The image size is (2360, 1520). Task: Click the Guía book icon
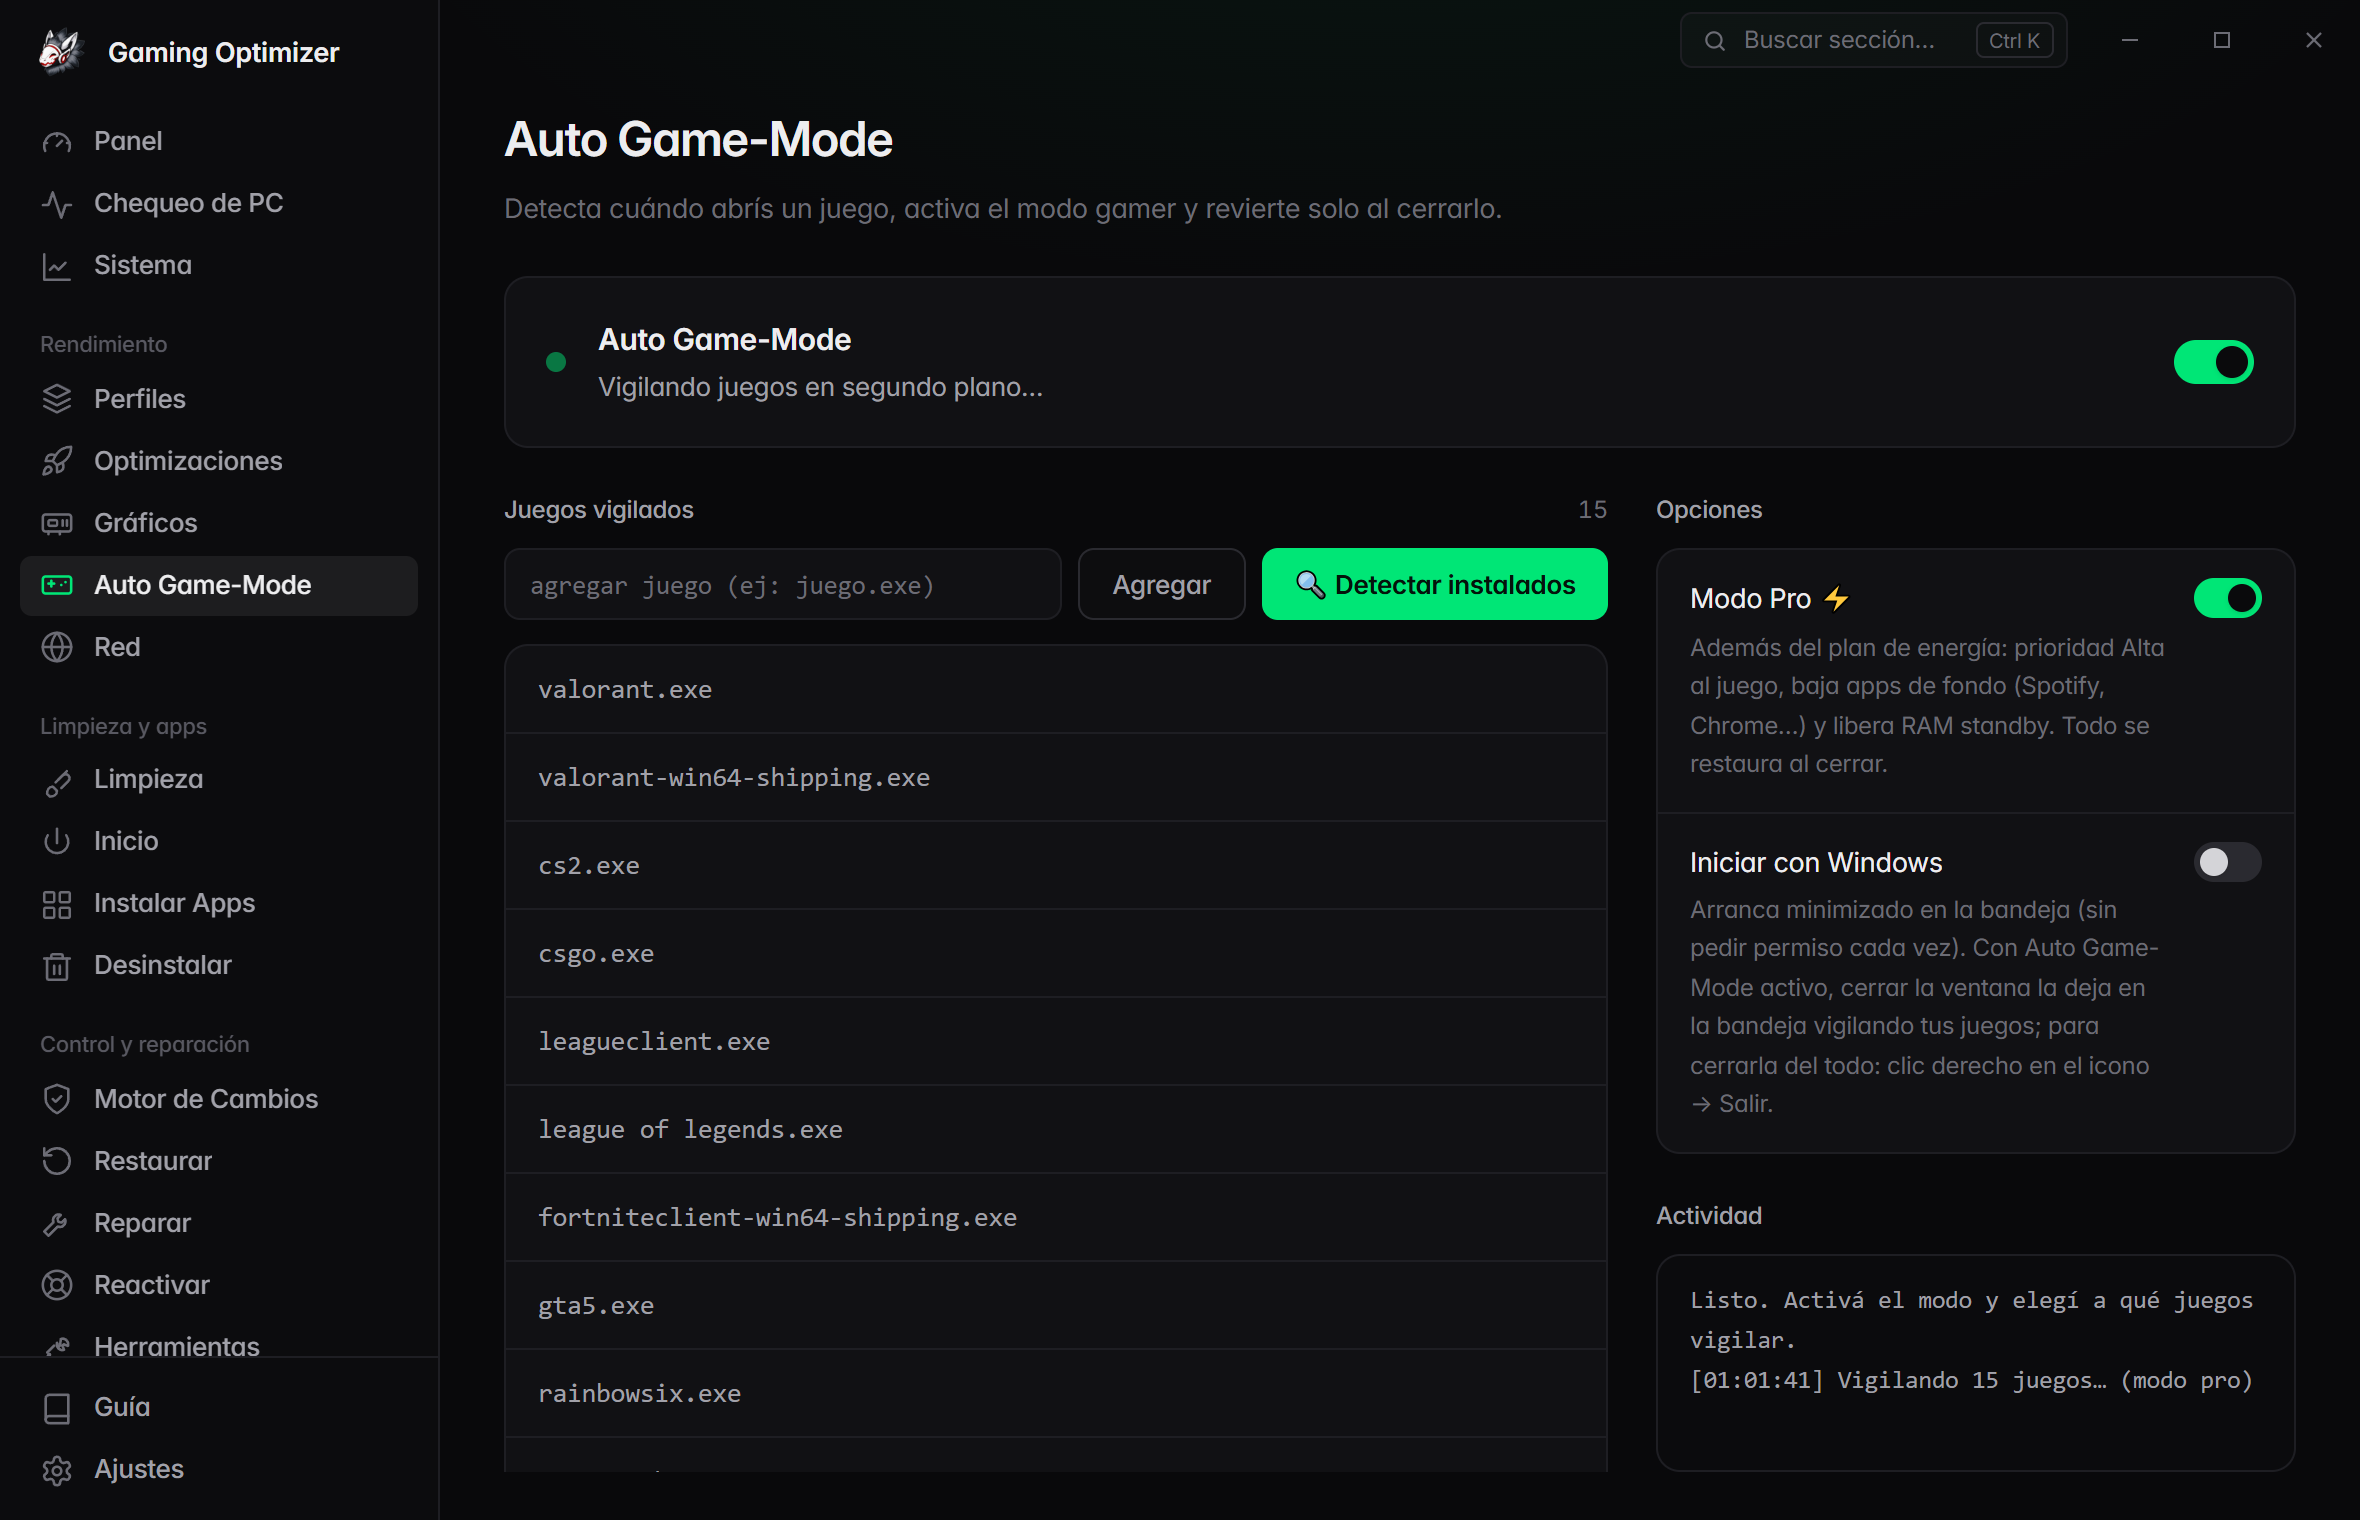(57, 1408)
